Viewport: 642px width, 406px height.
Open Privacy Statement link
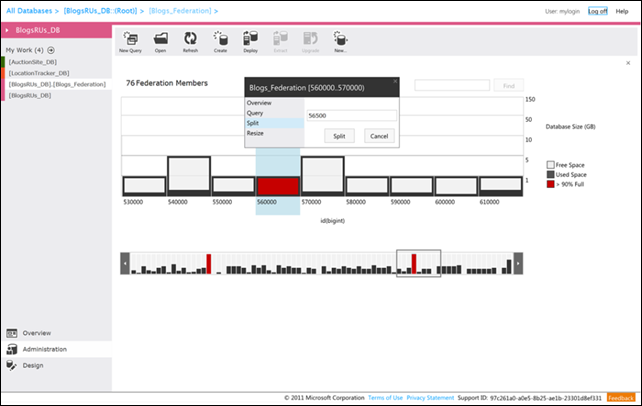click(x=430, y=398)
